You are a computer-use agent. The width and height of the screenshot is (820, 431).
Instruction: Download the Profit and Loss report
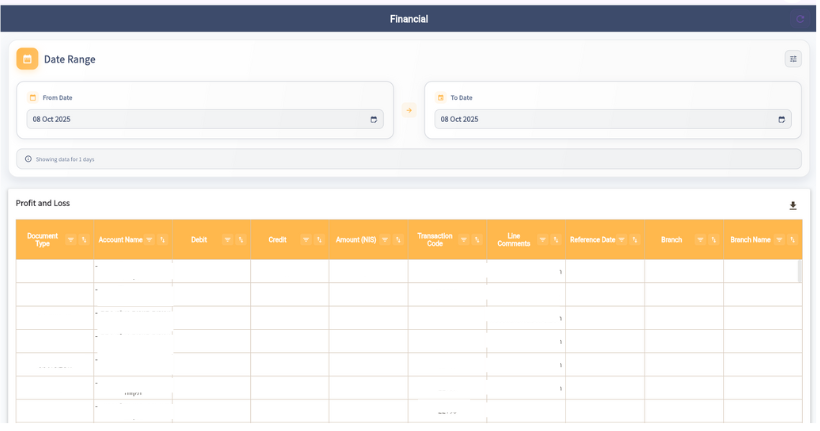[x=793, y=206]
